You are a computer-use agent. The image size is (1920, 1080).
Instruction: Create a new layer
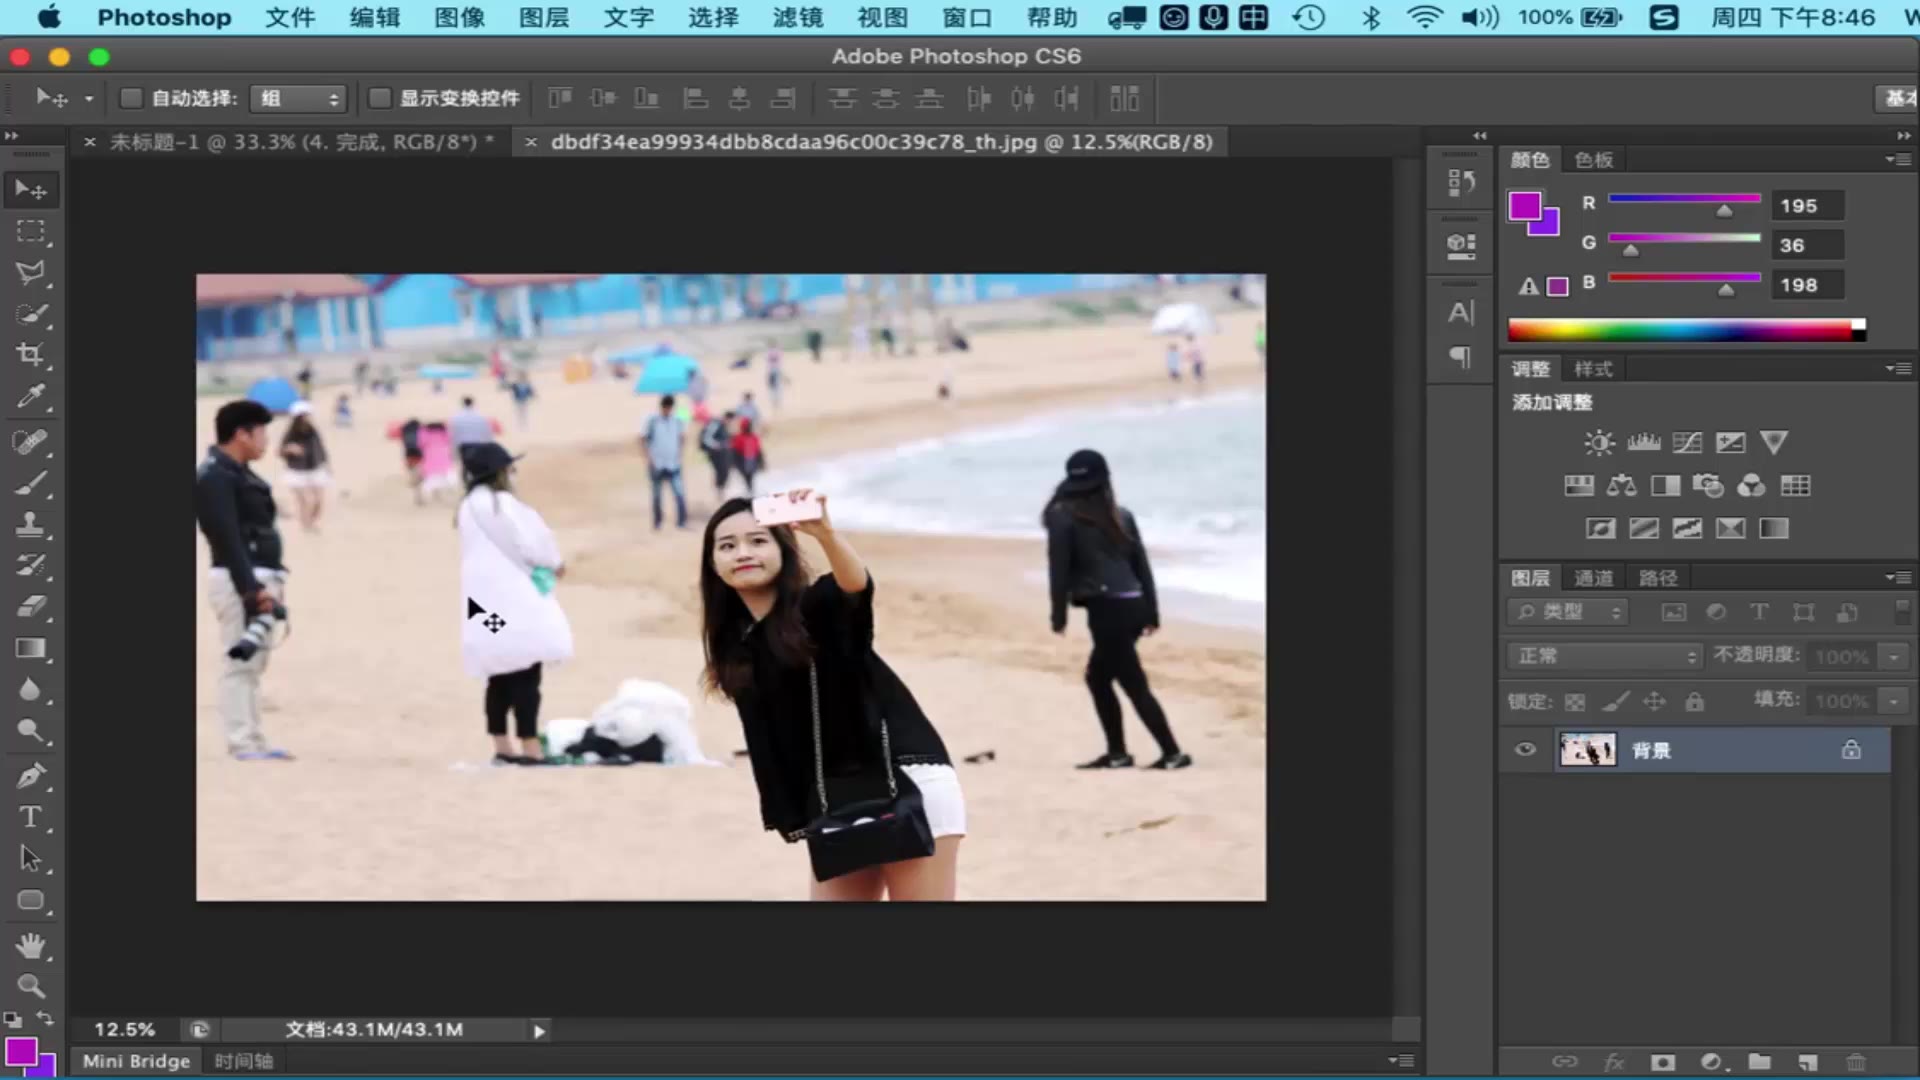[1808, 1062]
